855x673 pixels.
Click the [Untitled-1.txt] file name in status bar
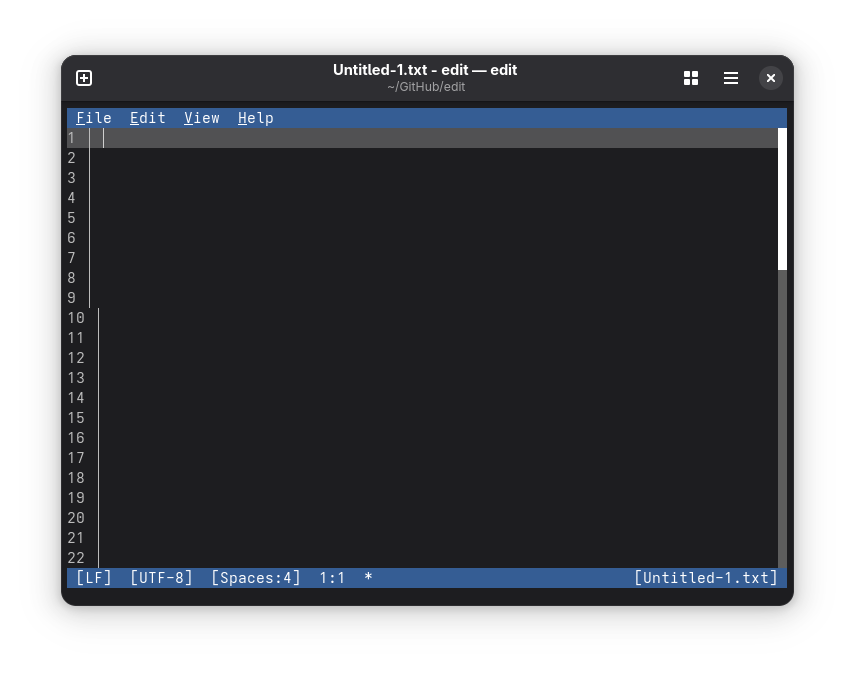(x=706, y=578)
